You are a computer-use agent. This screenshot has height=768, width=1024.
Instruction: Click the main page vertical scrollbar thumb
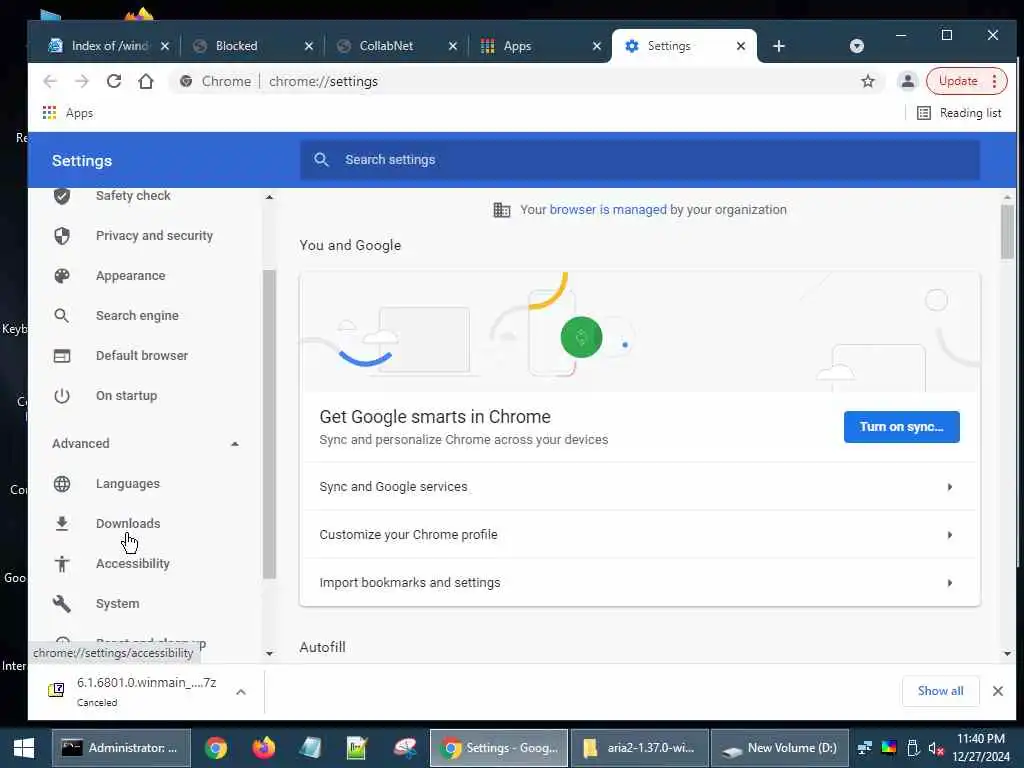1007,232
